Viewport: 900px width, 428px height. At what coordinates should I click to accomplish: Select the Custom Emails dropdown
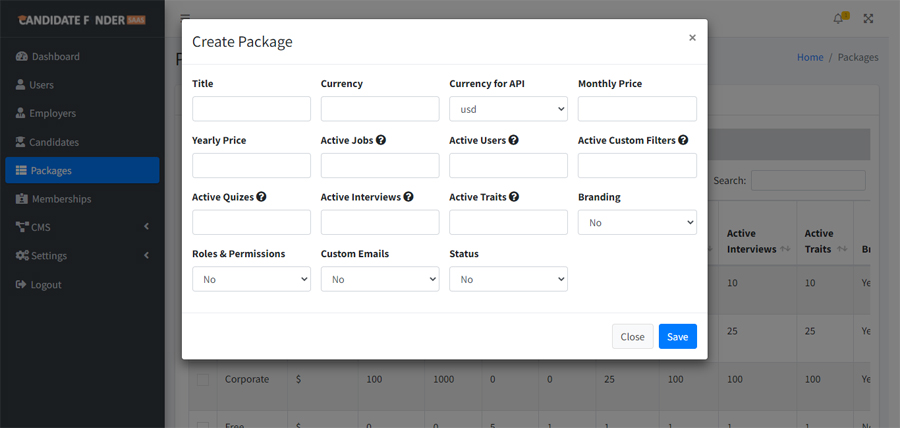[380, 279]
